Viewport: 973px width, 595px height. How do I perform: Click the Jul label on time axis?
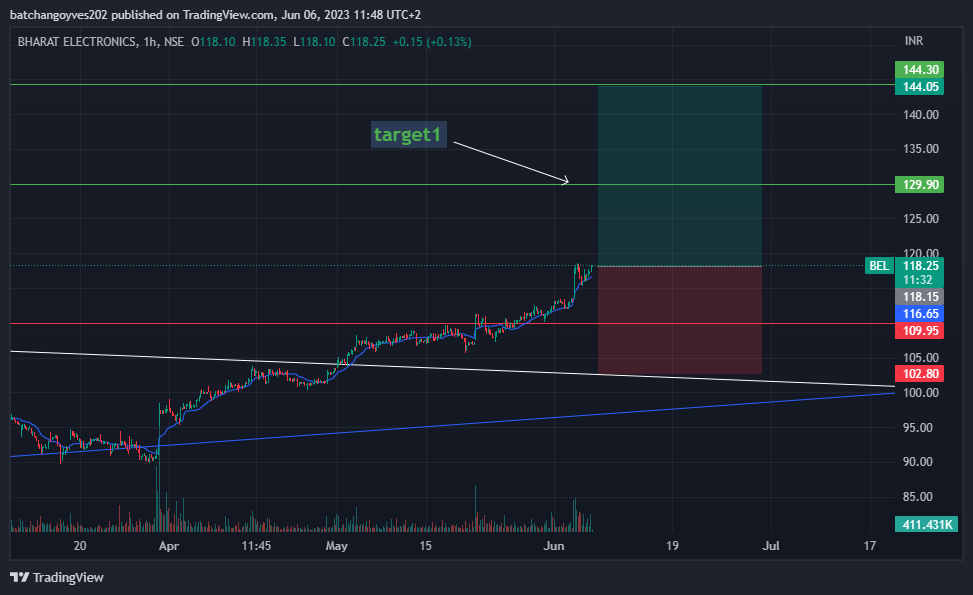pyautogui.click(x=771, y=546)
